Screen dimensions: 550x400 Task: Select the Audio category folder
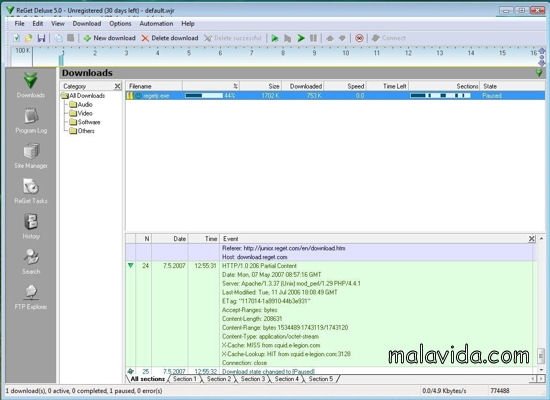coord(81,104)
